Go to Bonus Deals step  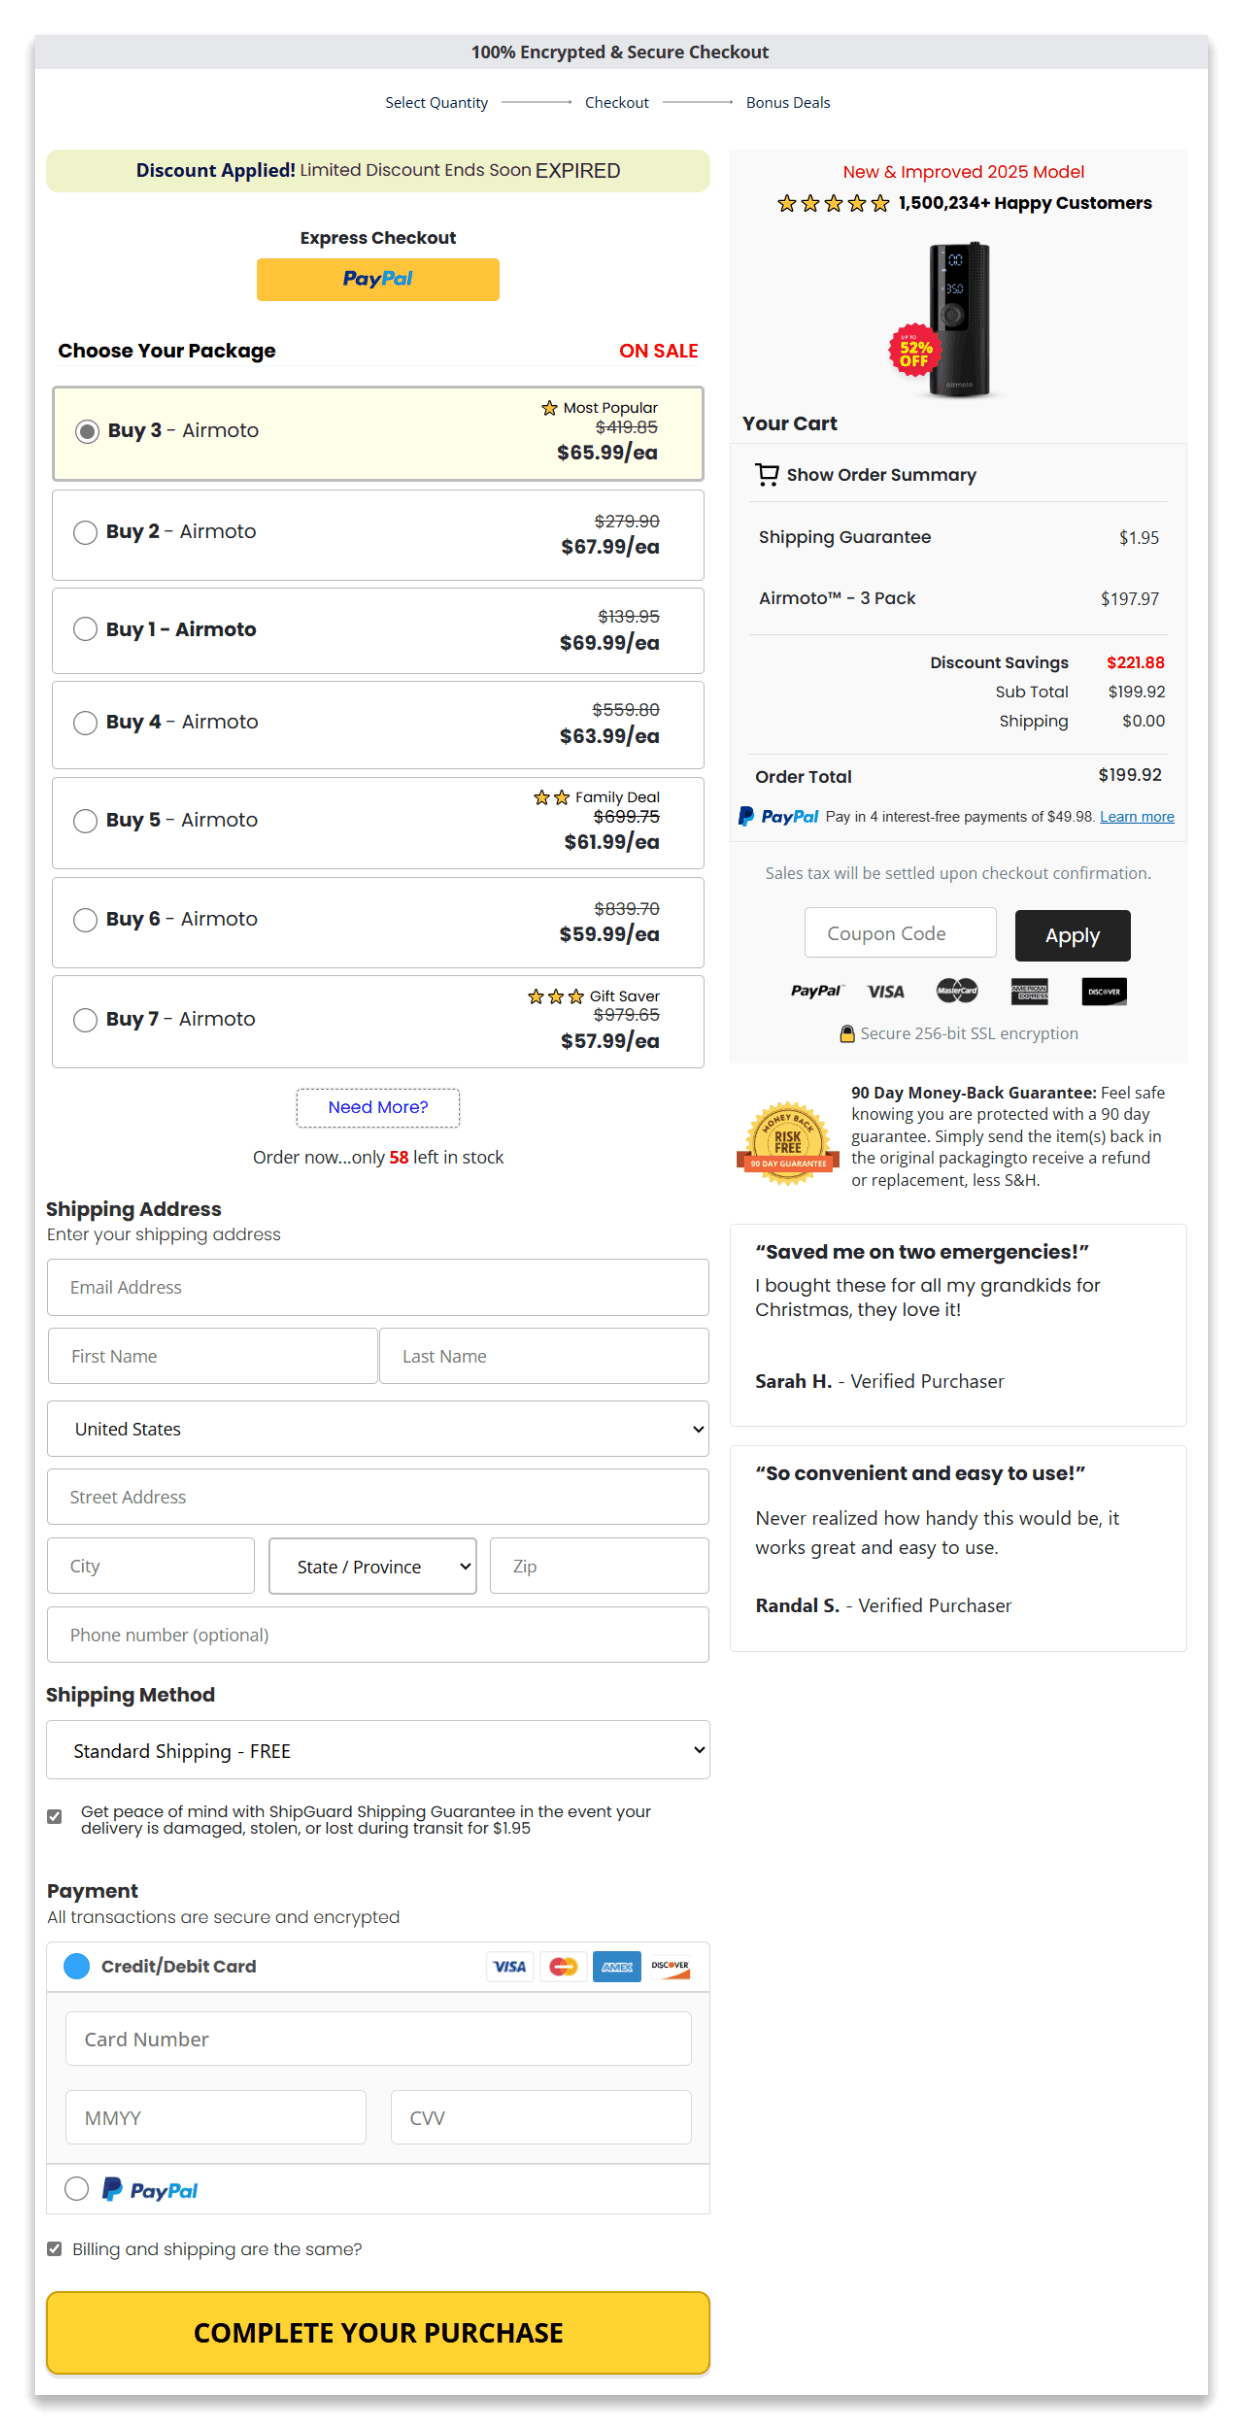pyautogui.click(x=788, y=103)
